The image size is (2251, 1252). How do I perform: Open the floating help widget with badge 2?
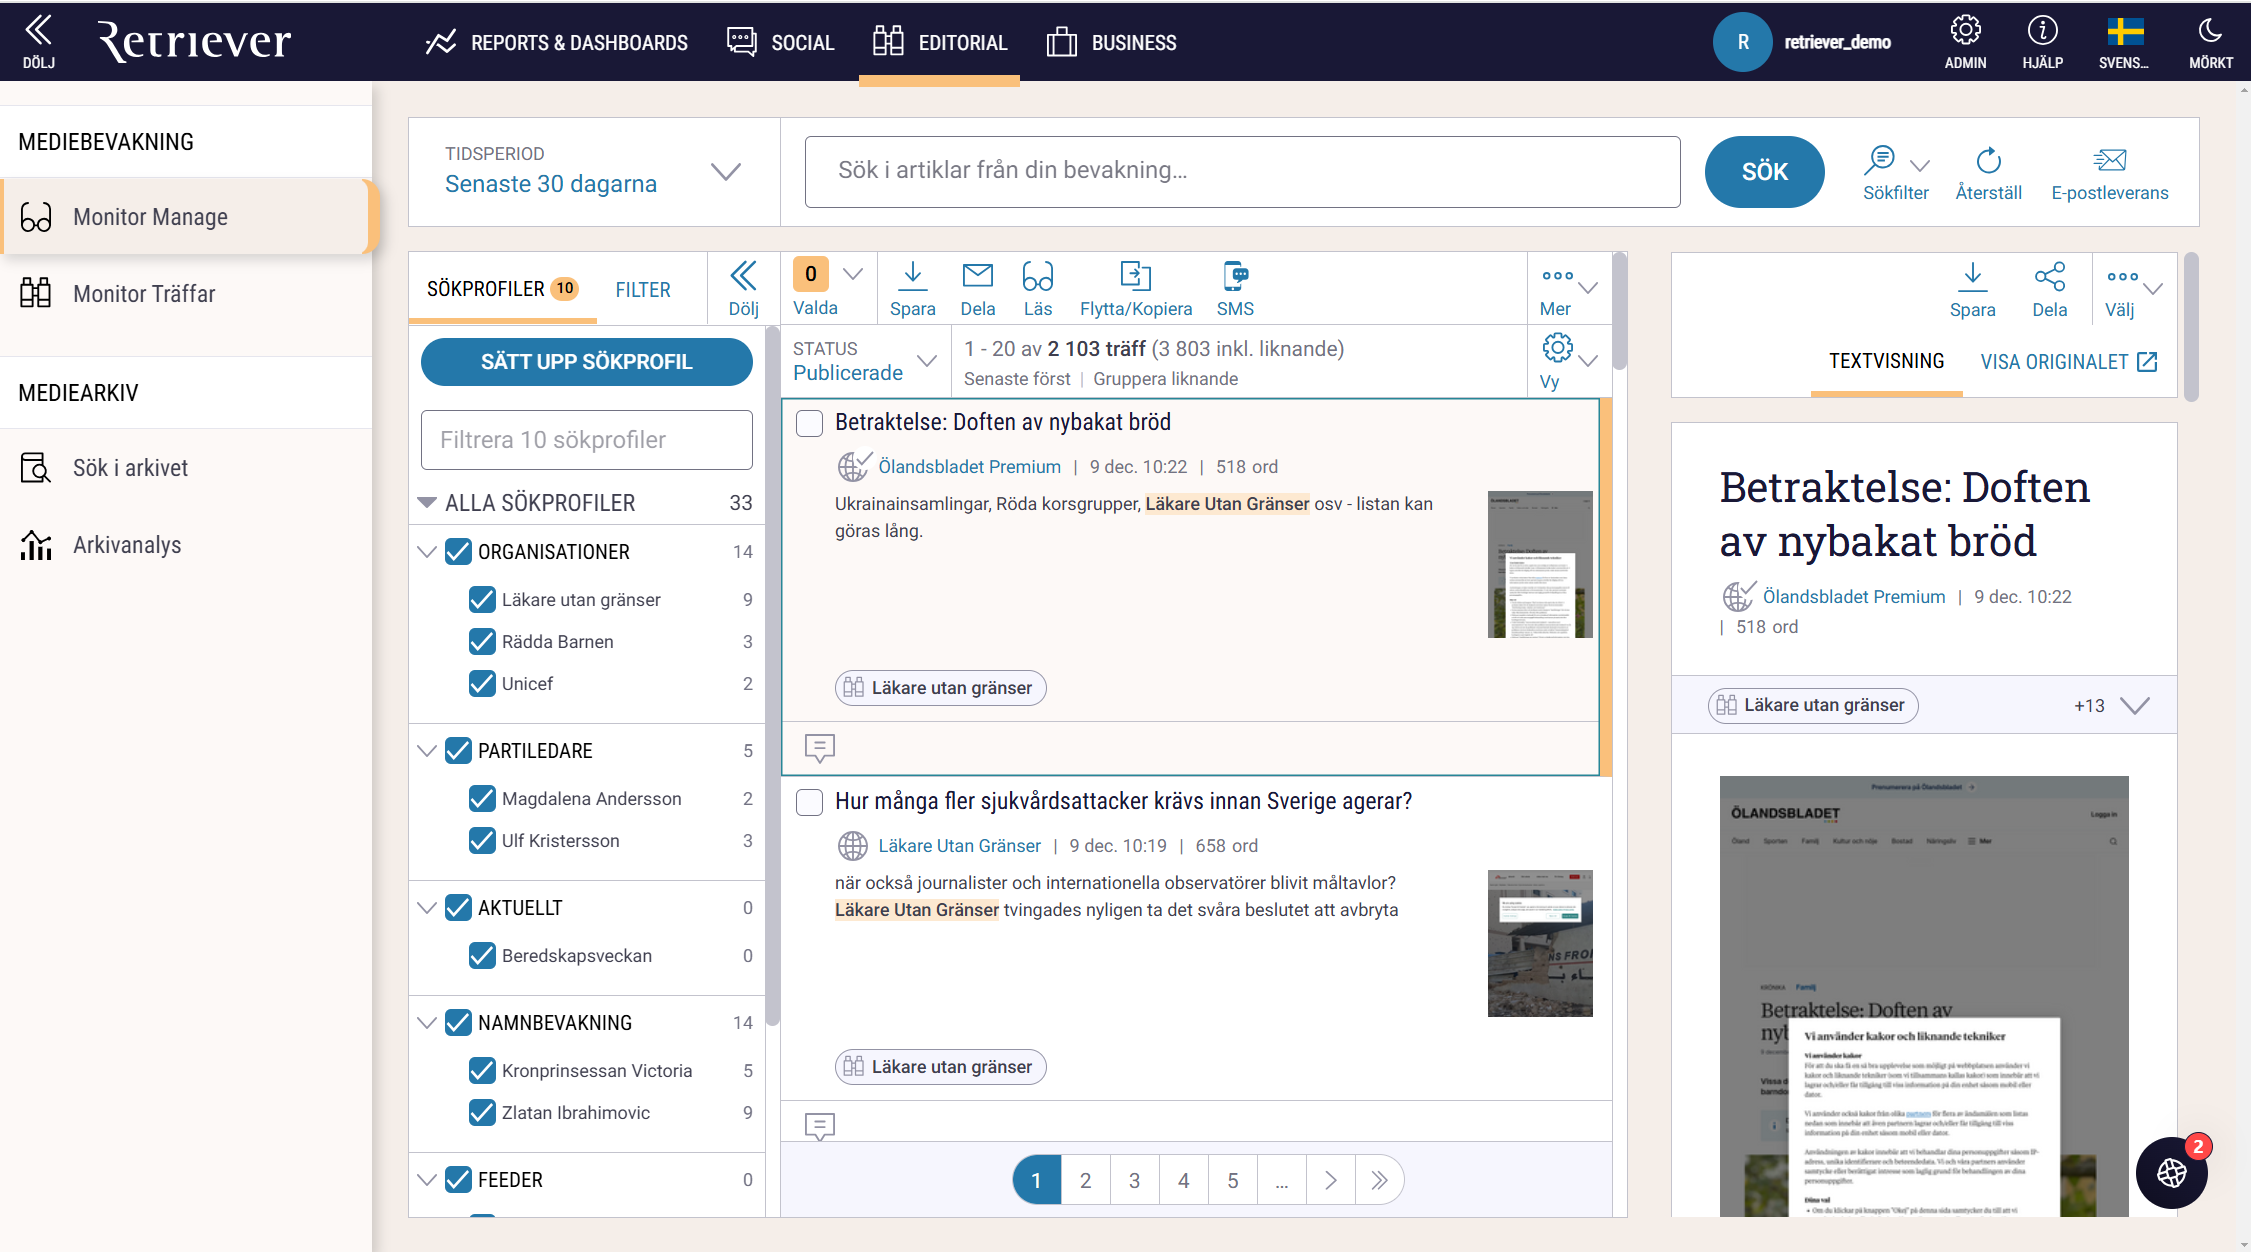coord(2172,1172)
